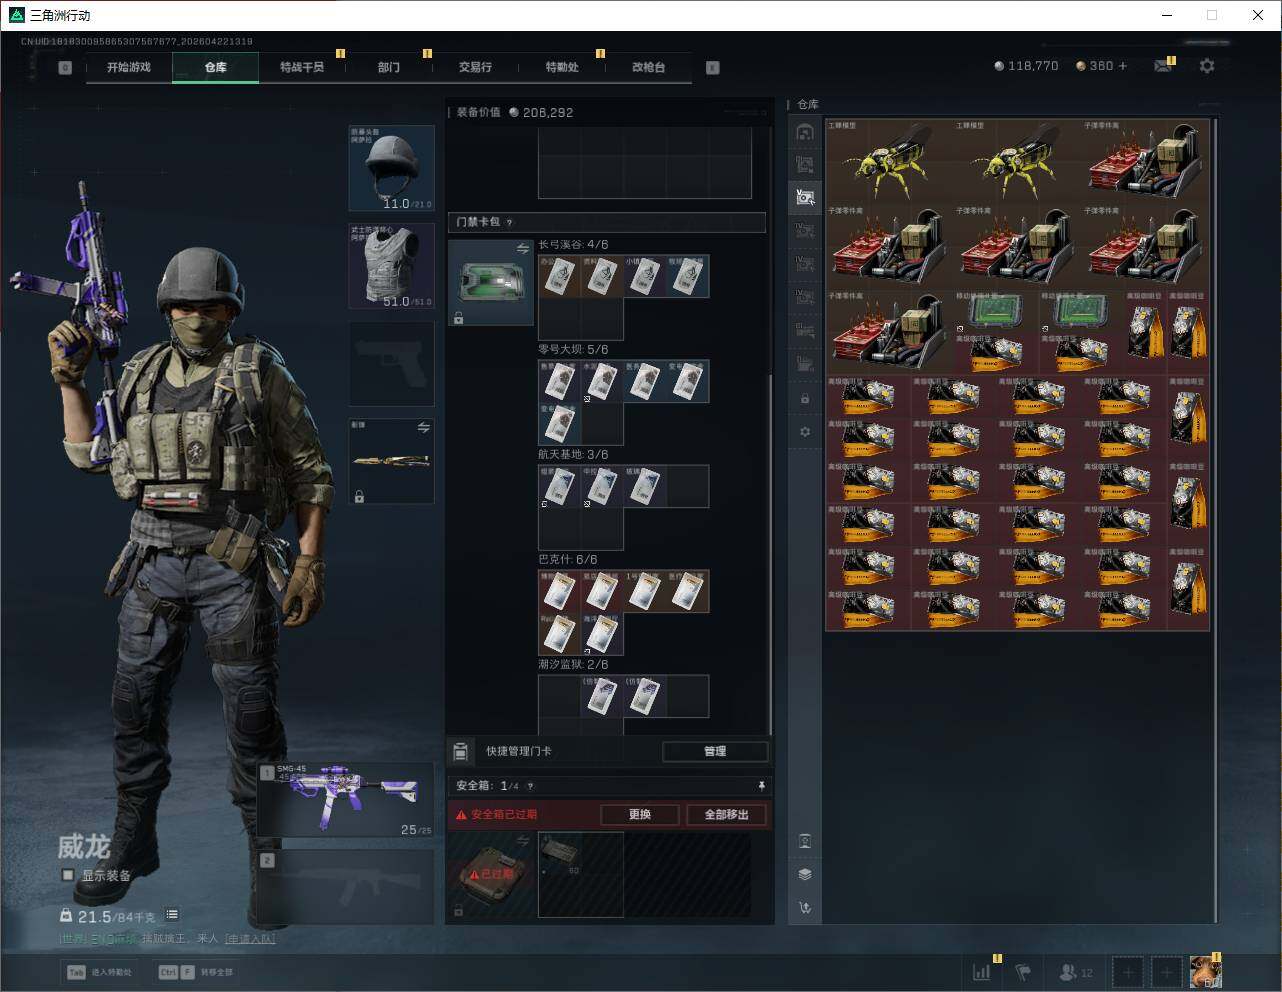This screenshot has width=1282, height=992.
Task: Click the expired safe box container
Action: coord(490,874)
